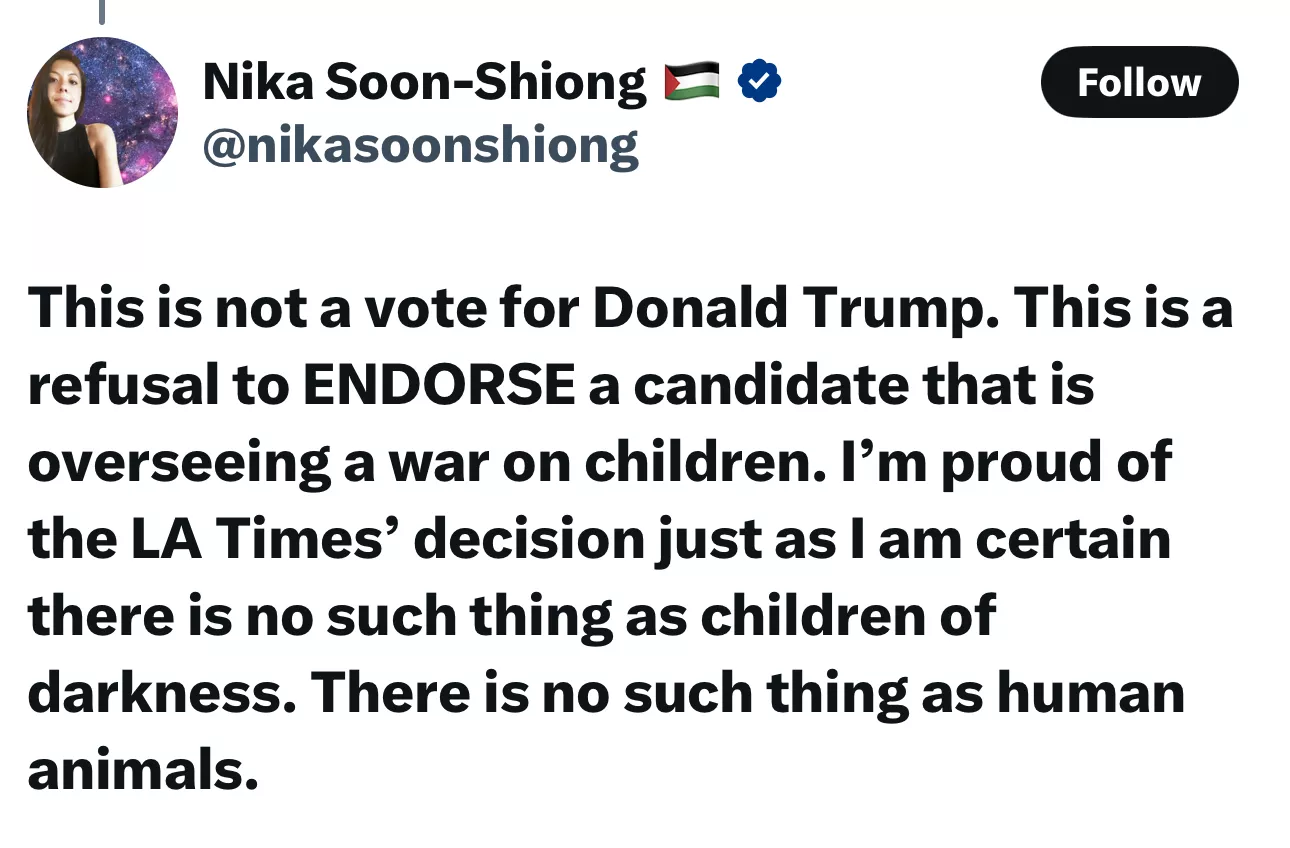This screenshot has height=848, width=1290.
Task: Click the word "decision" in the tweet
Action: [x=527, y=540]
